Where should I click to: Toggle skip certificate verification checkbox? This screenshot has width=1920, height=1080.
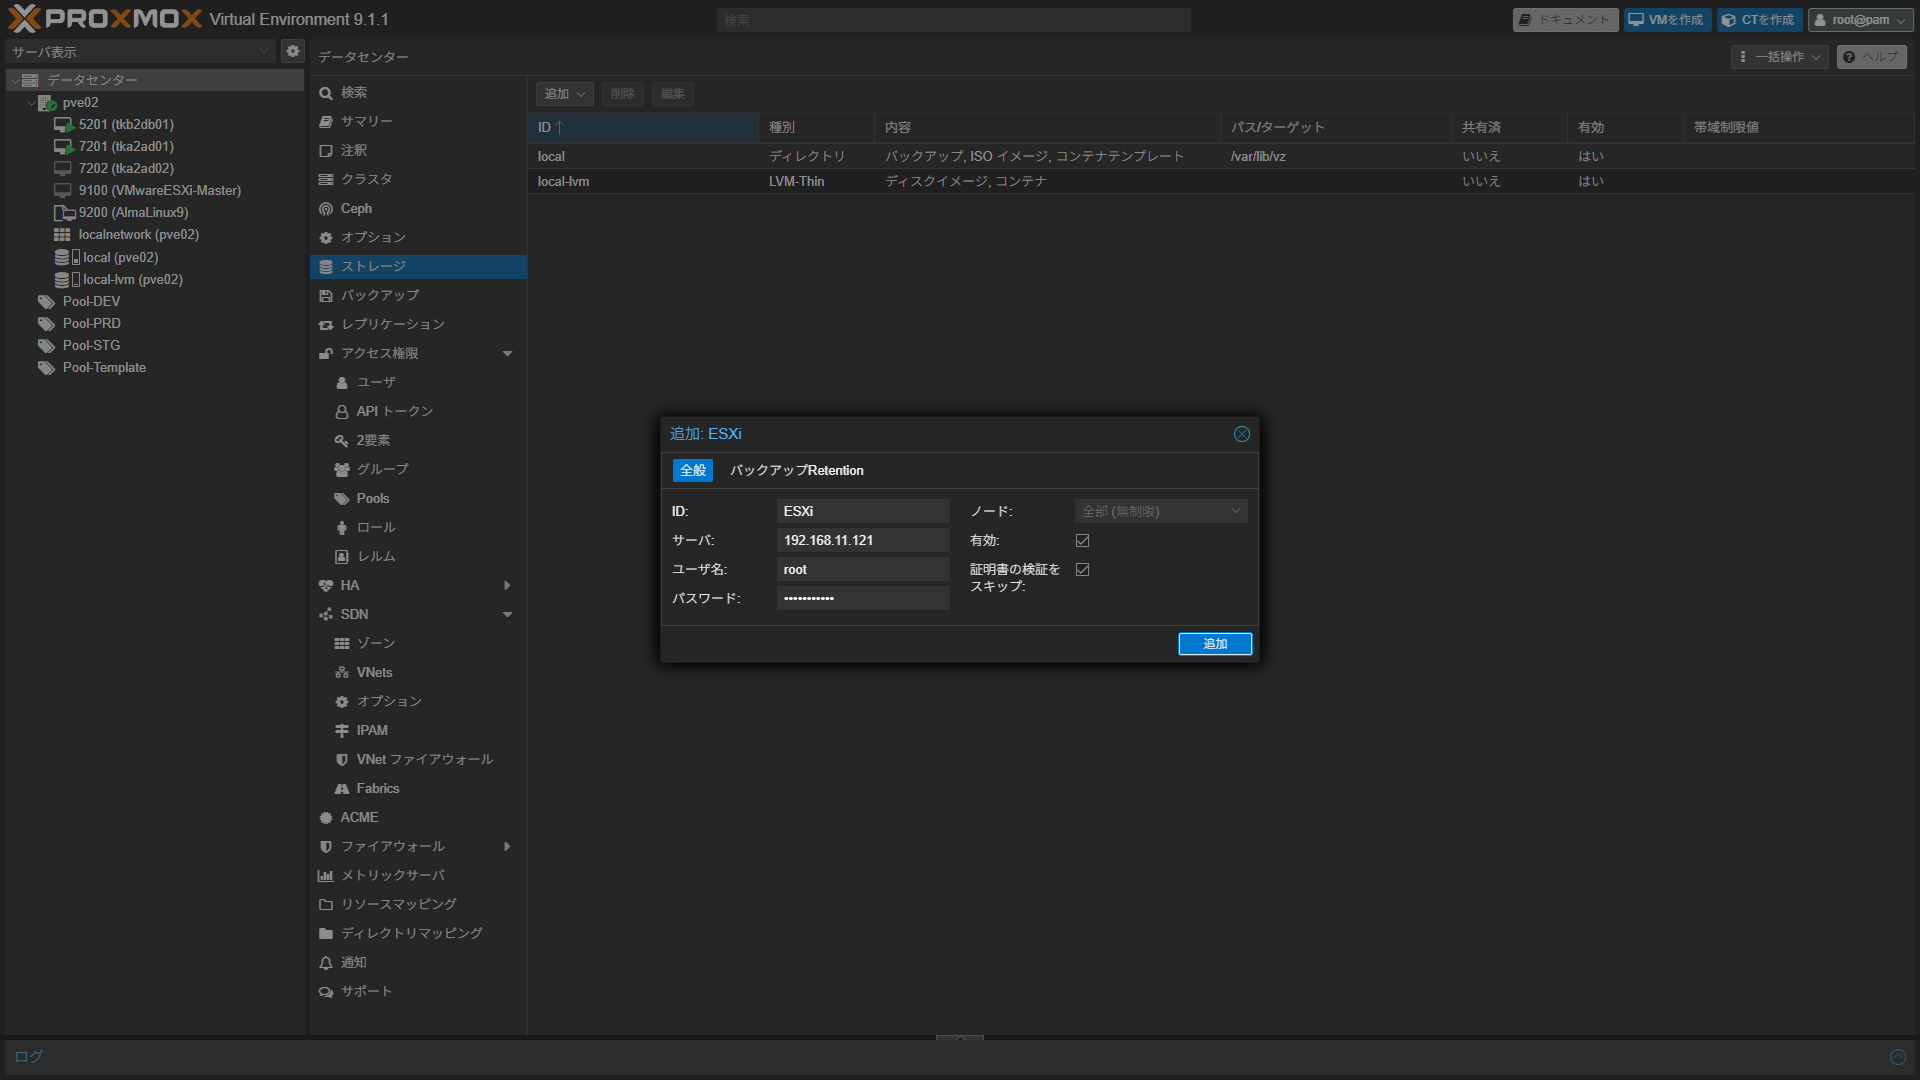click(x=1082, y=570)
